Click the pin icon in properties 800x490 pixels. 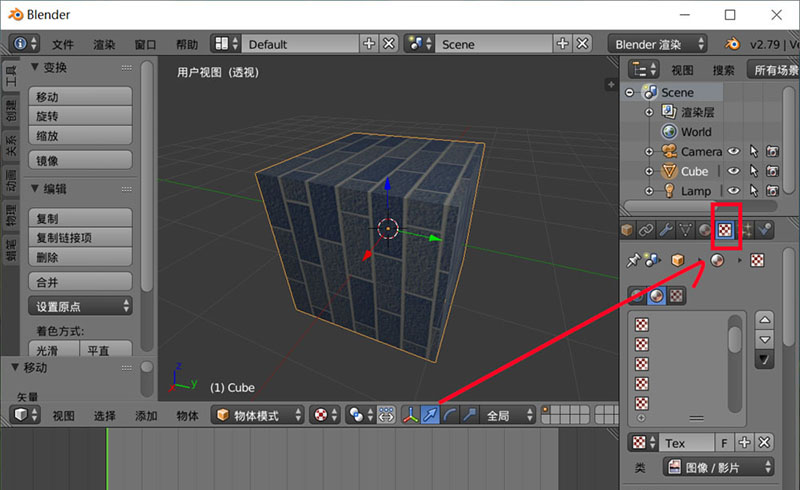pos(633,260)
